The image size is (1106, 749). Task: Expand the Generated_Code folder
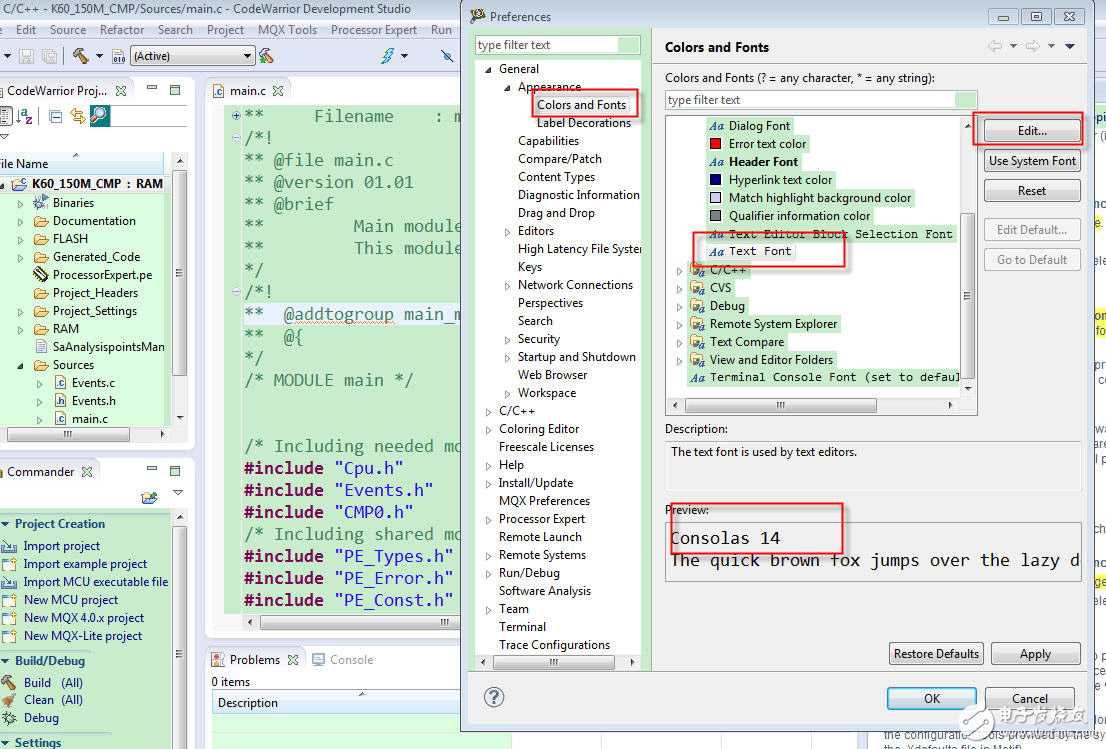pos(20,257)
